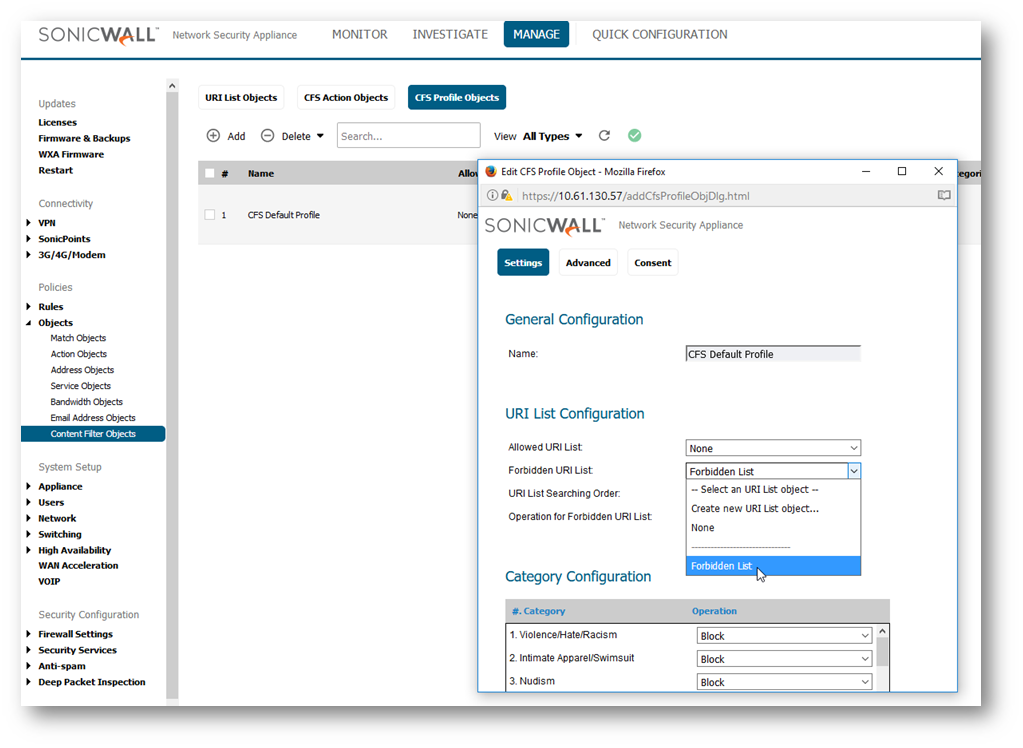Click the Search input field
The height and width of the screenshot is (748, 1023).
[408, 136]
